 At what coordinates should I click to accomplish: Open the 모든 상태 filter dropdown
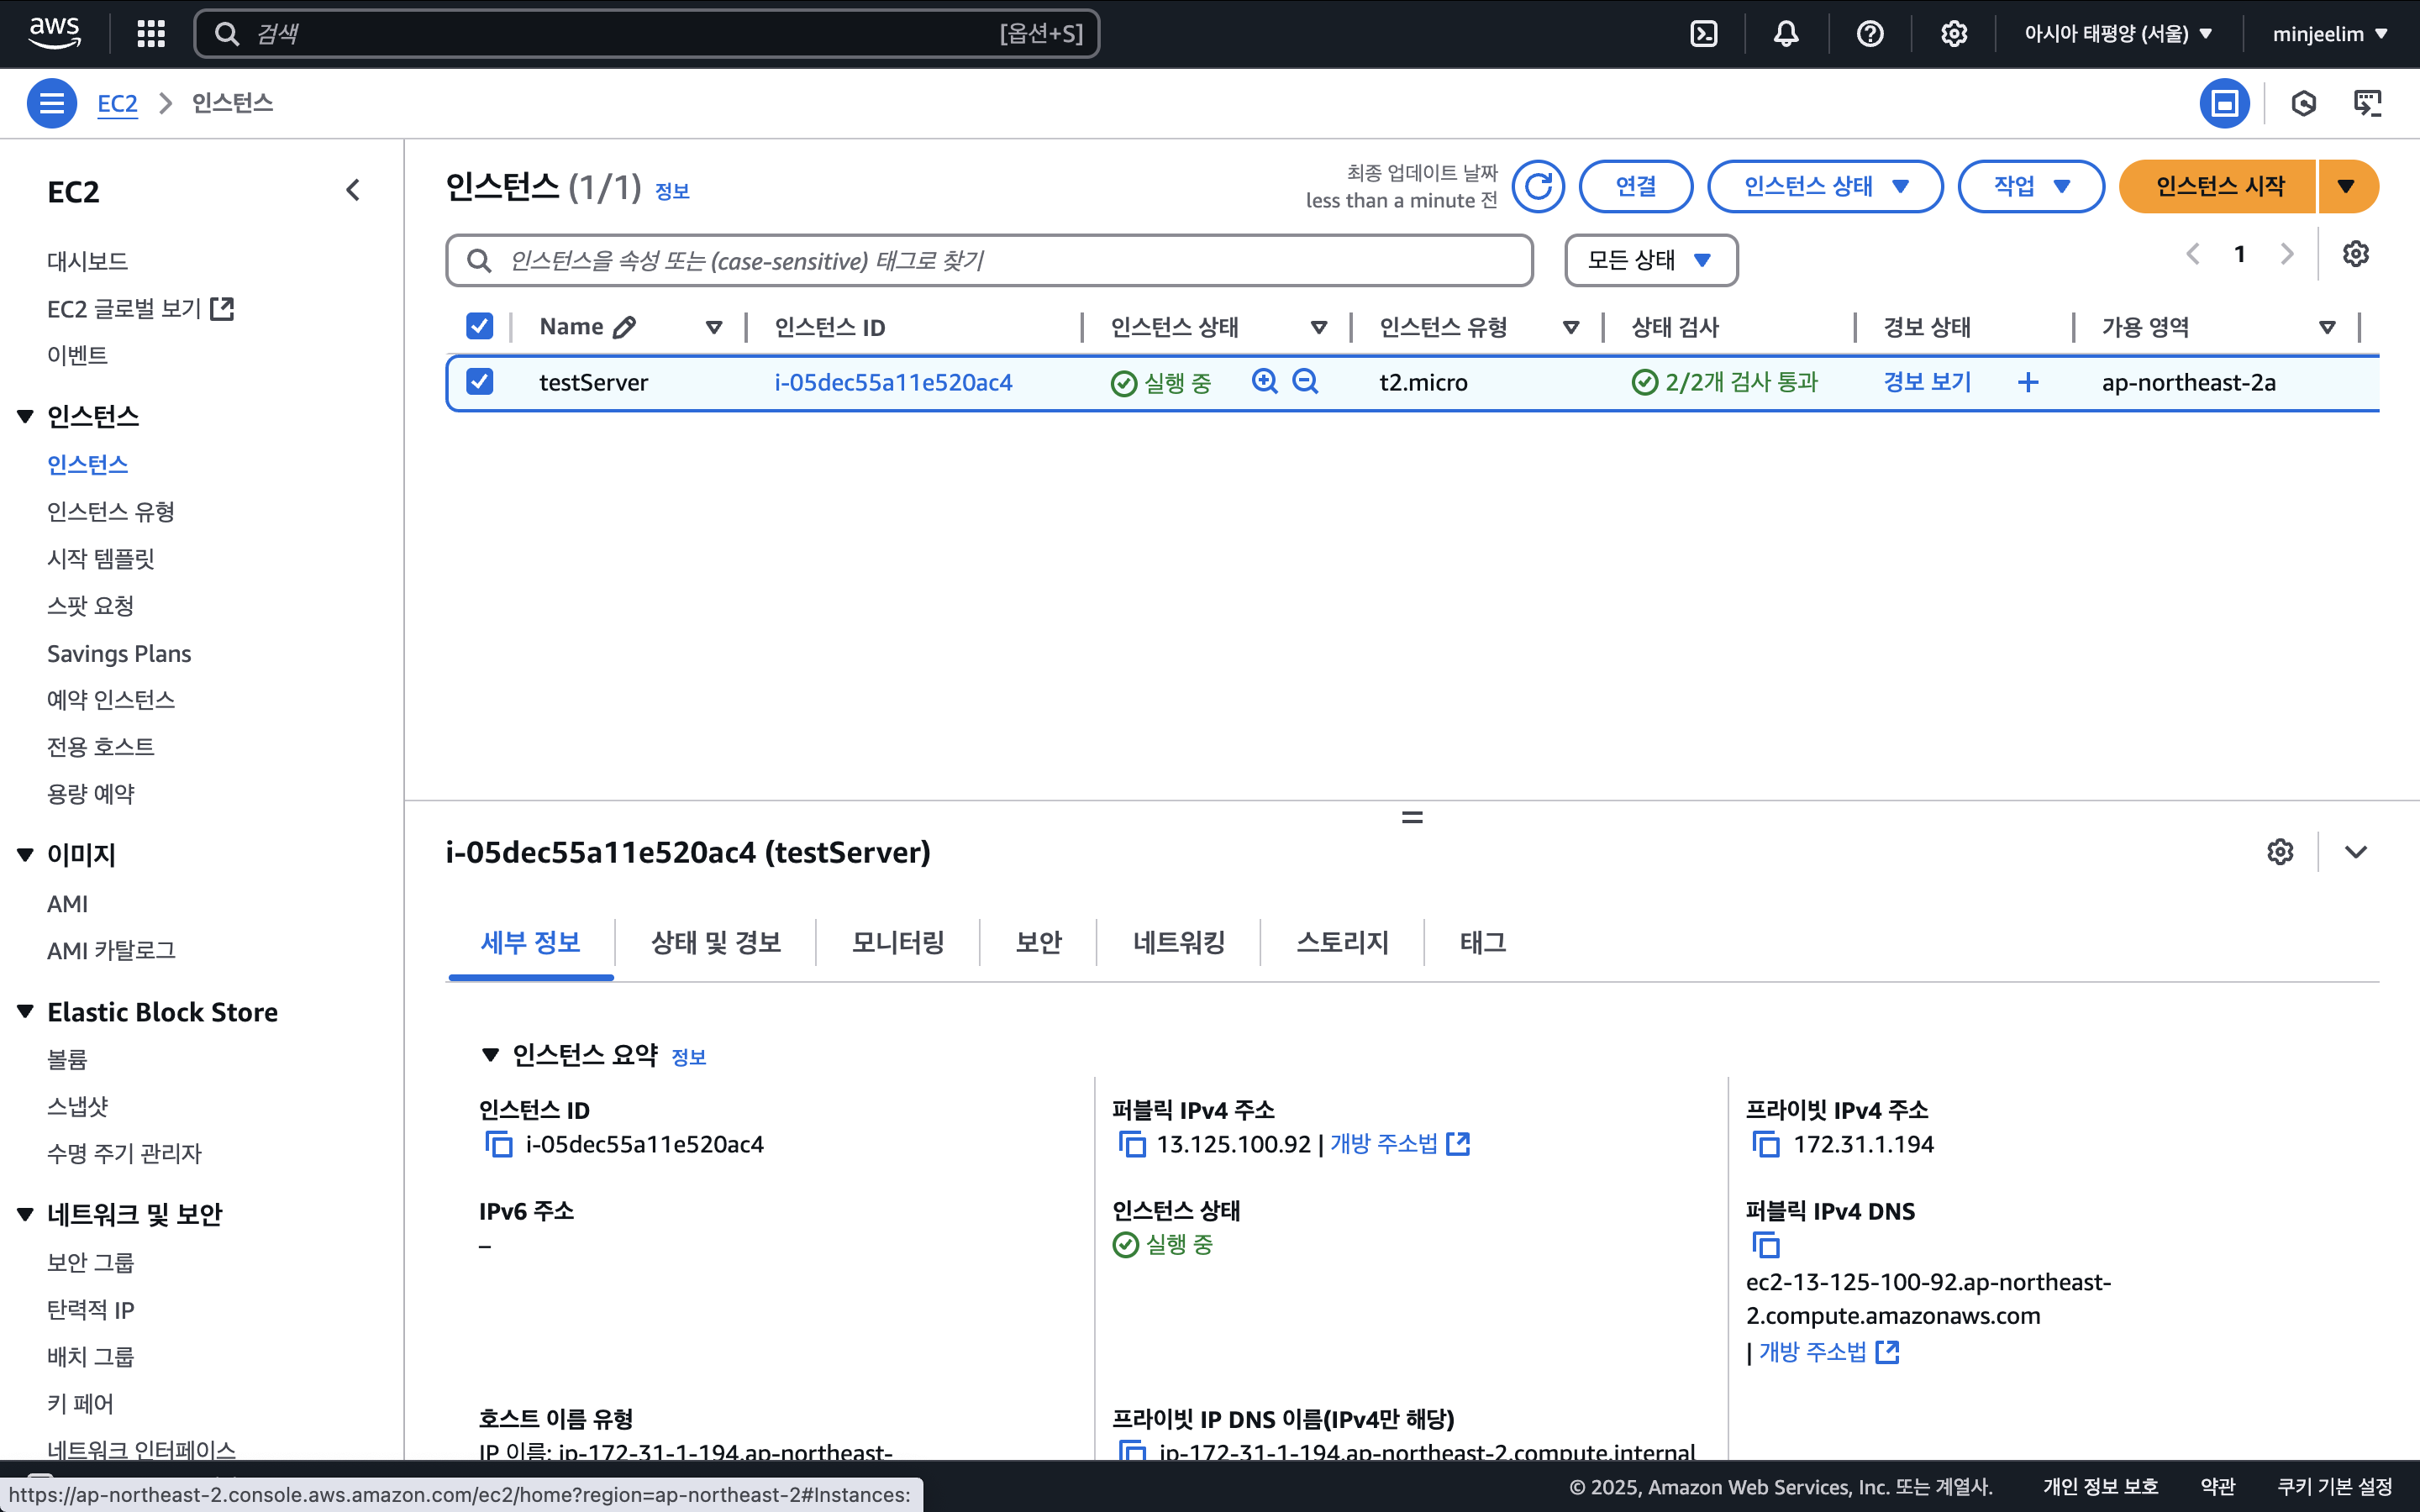(1650, 260)
